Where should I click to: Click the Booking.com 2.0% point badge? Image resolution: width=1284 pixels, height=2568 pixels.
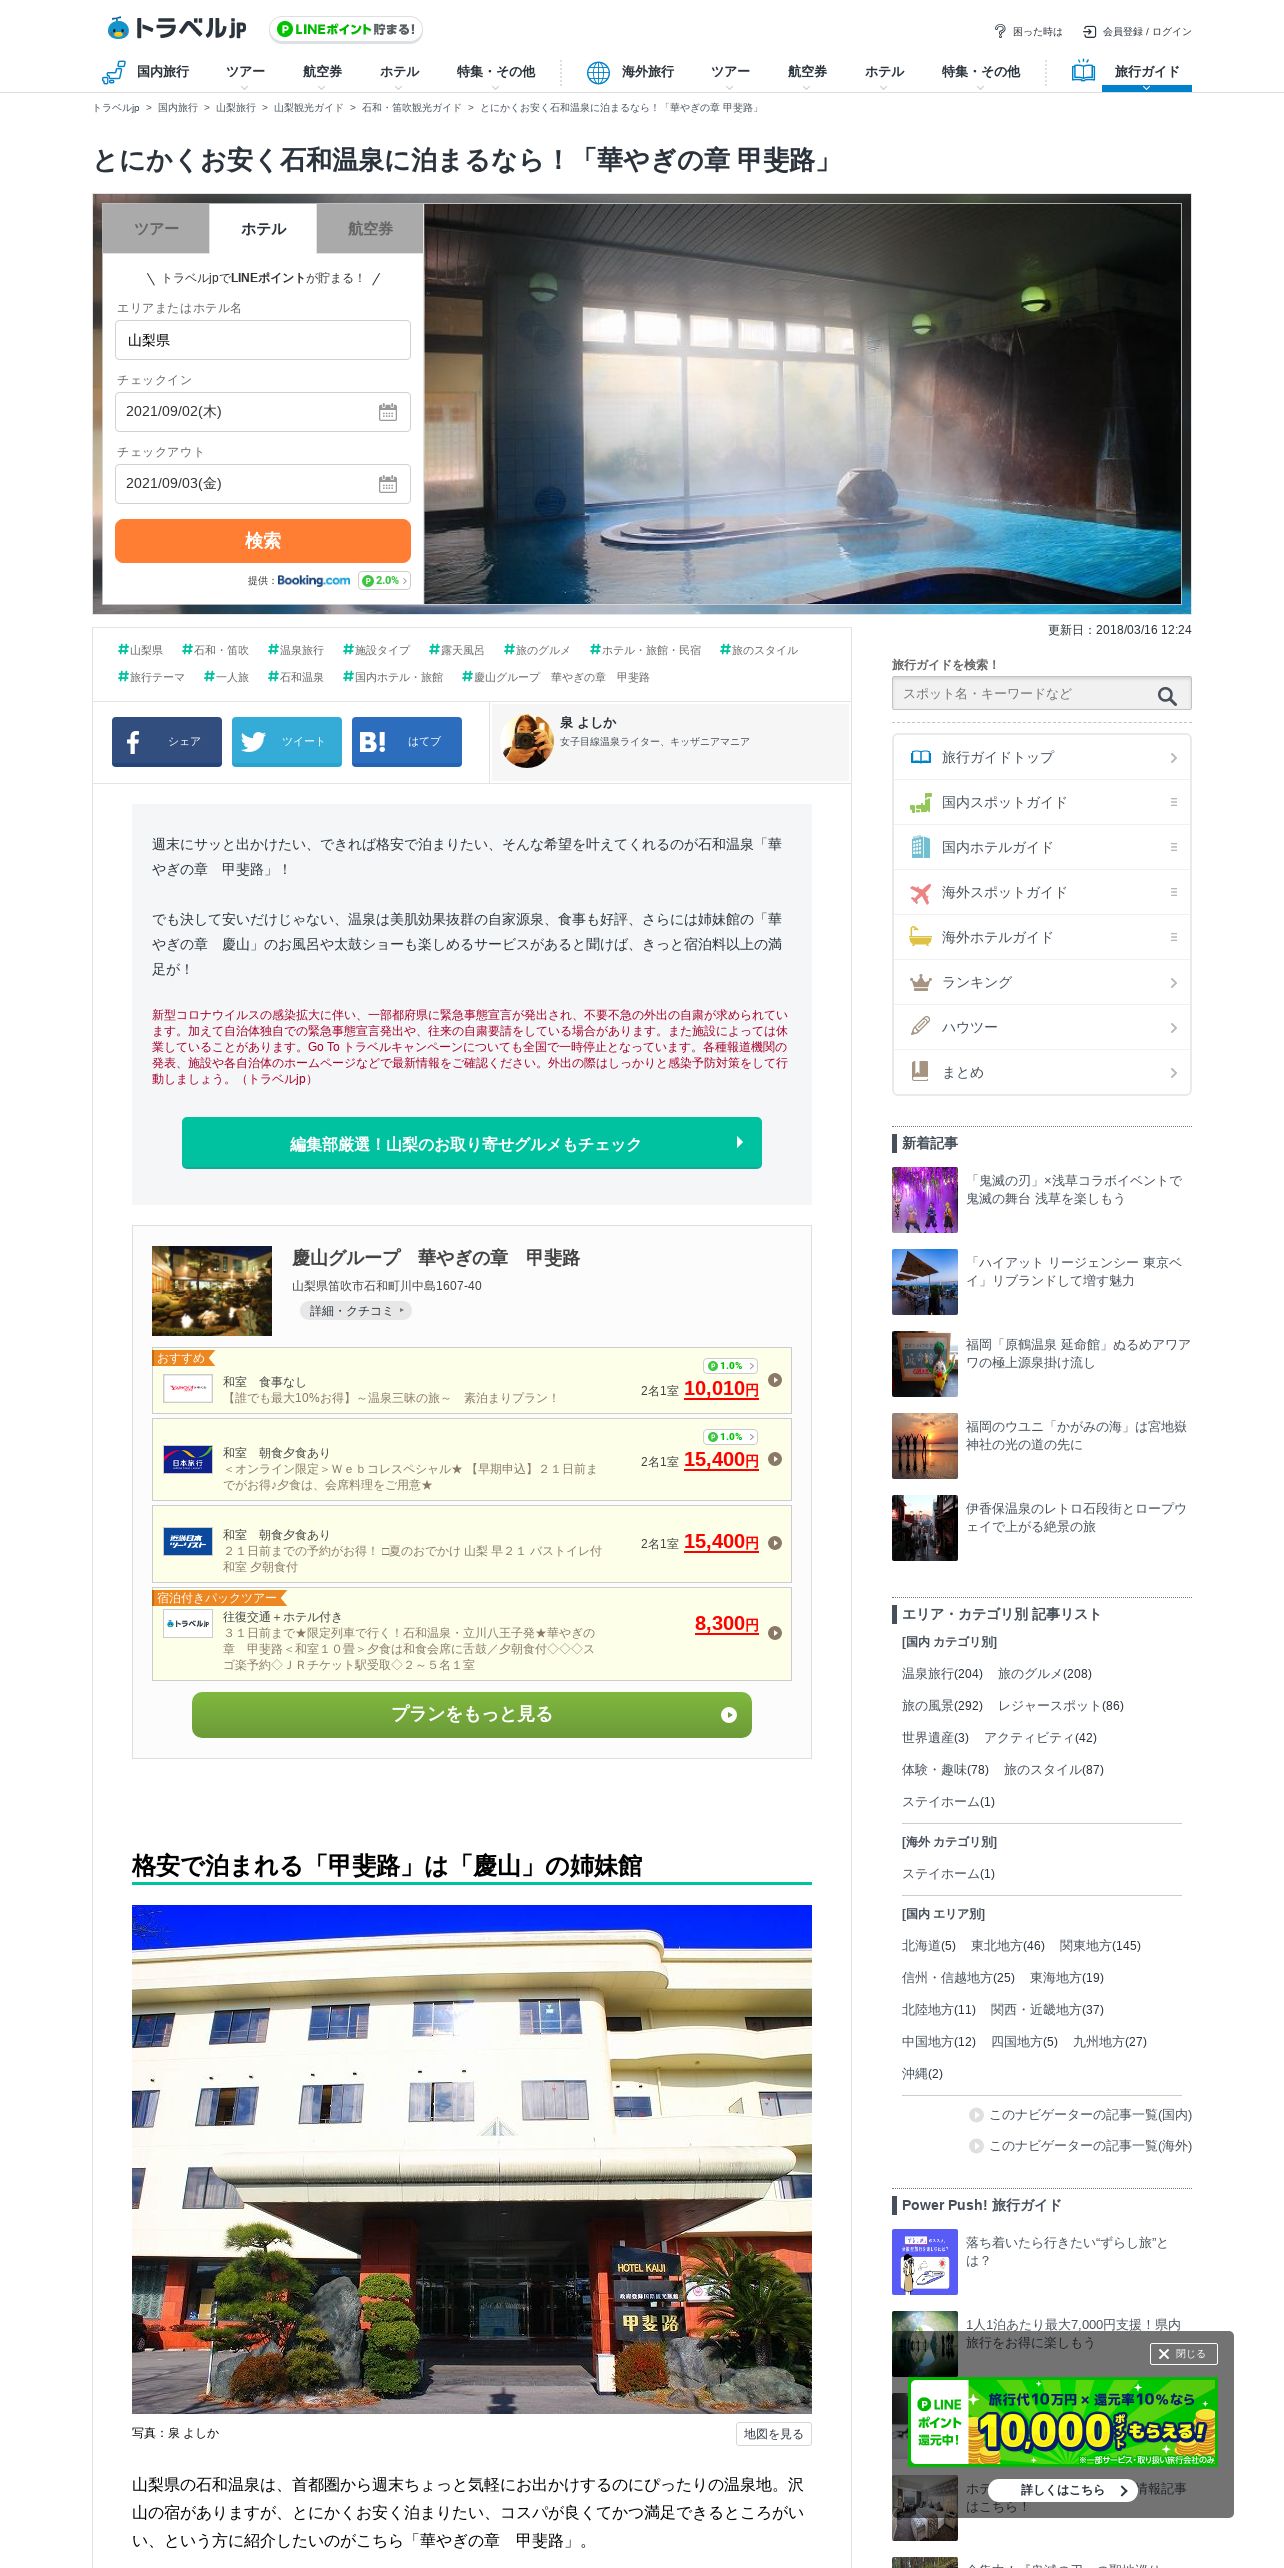coord(384,580)
